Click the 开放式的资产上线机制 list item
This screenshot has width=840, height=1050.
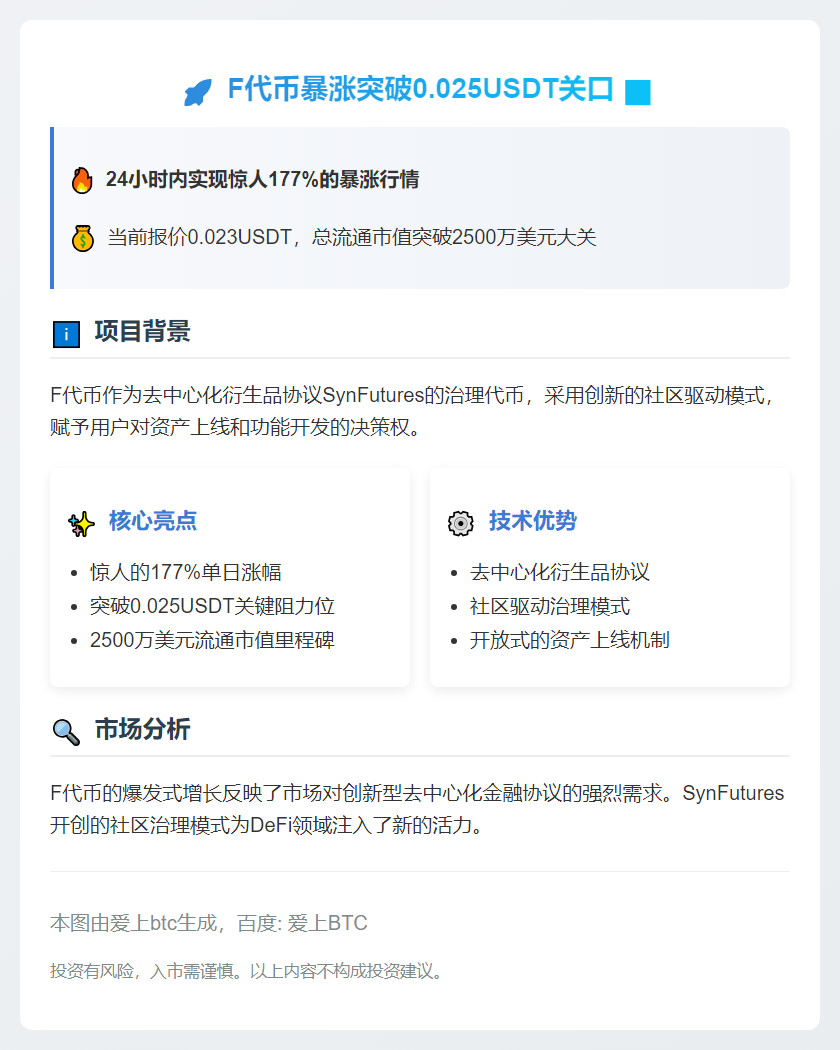570,640
